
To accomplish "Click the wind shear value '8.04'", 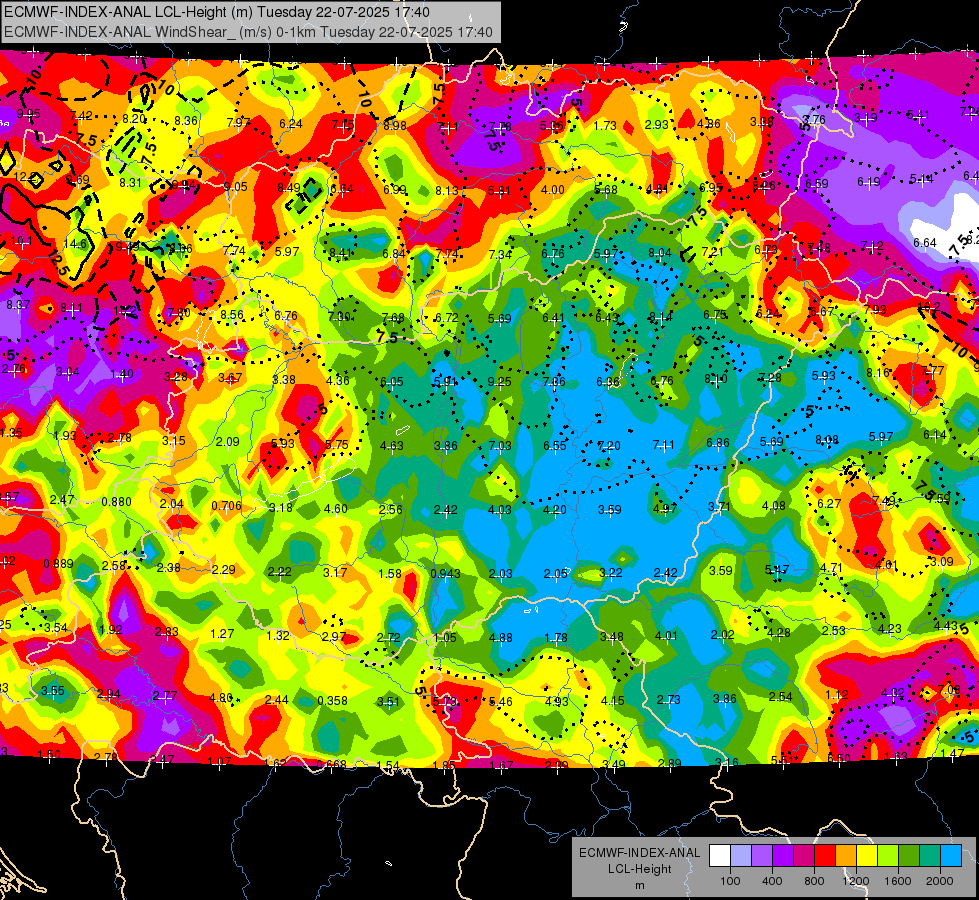I will point(660,252).
